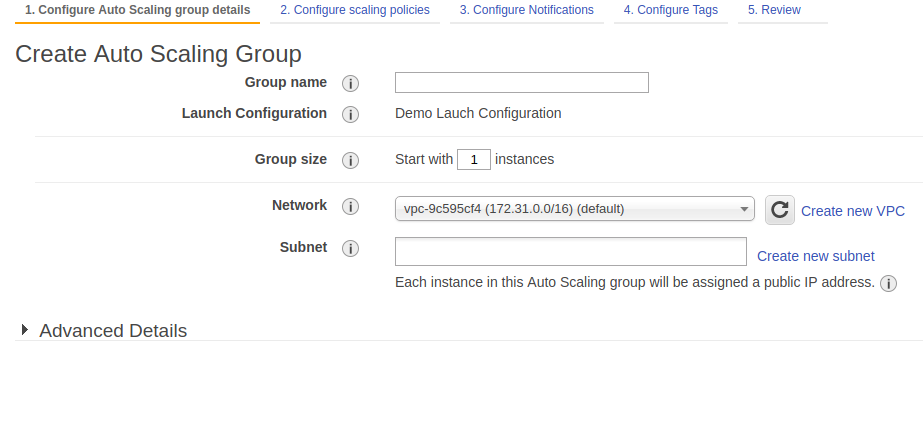The height and width of the screenshot is (429, 923).
Task: Click the Demo Lauch Configuration text
Action: [478, 113]
